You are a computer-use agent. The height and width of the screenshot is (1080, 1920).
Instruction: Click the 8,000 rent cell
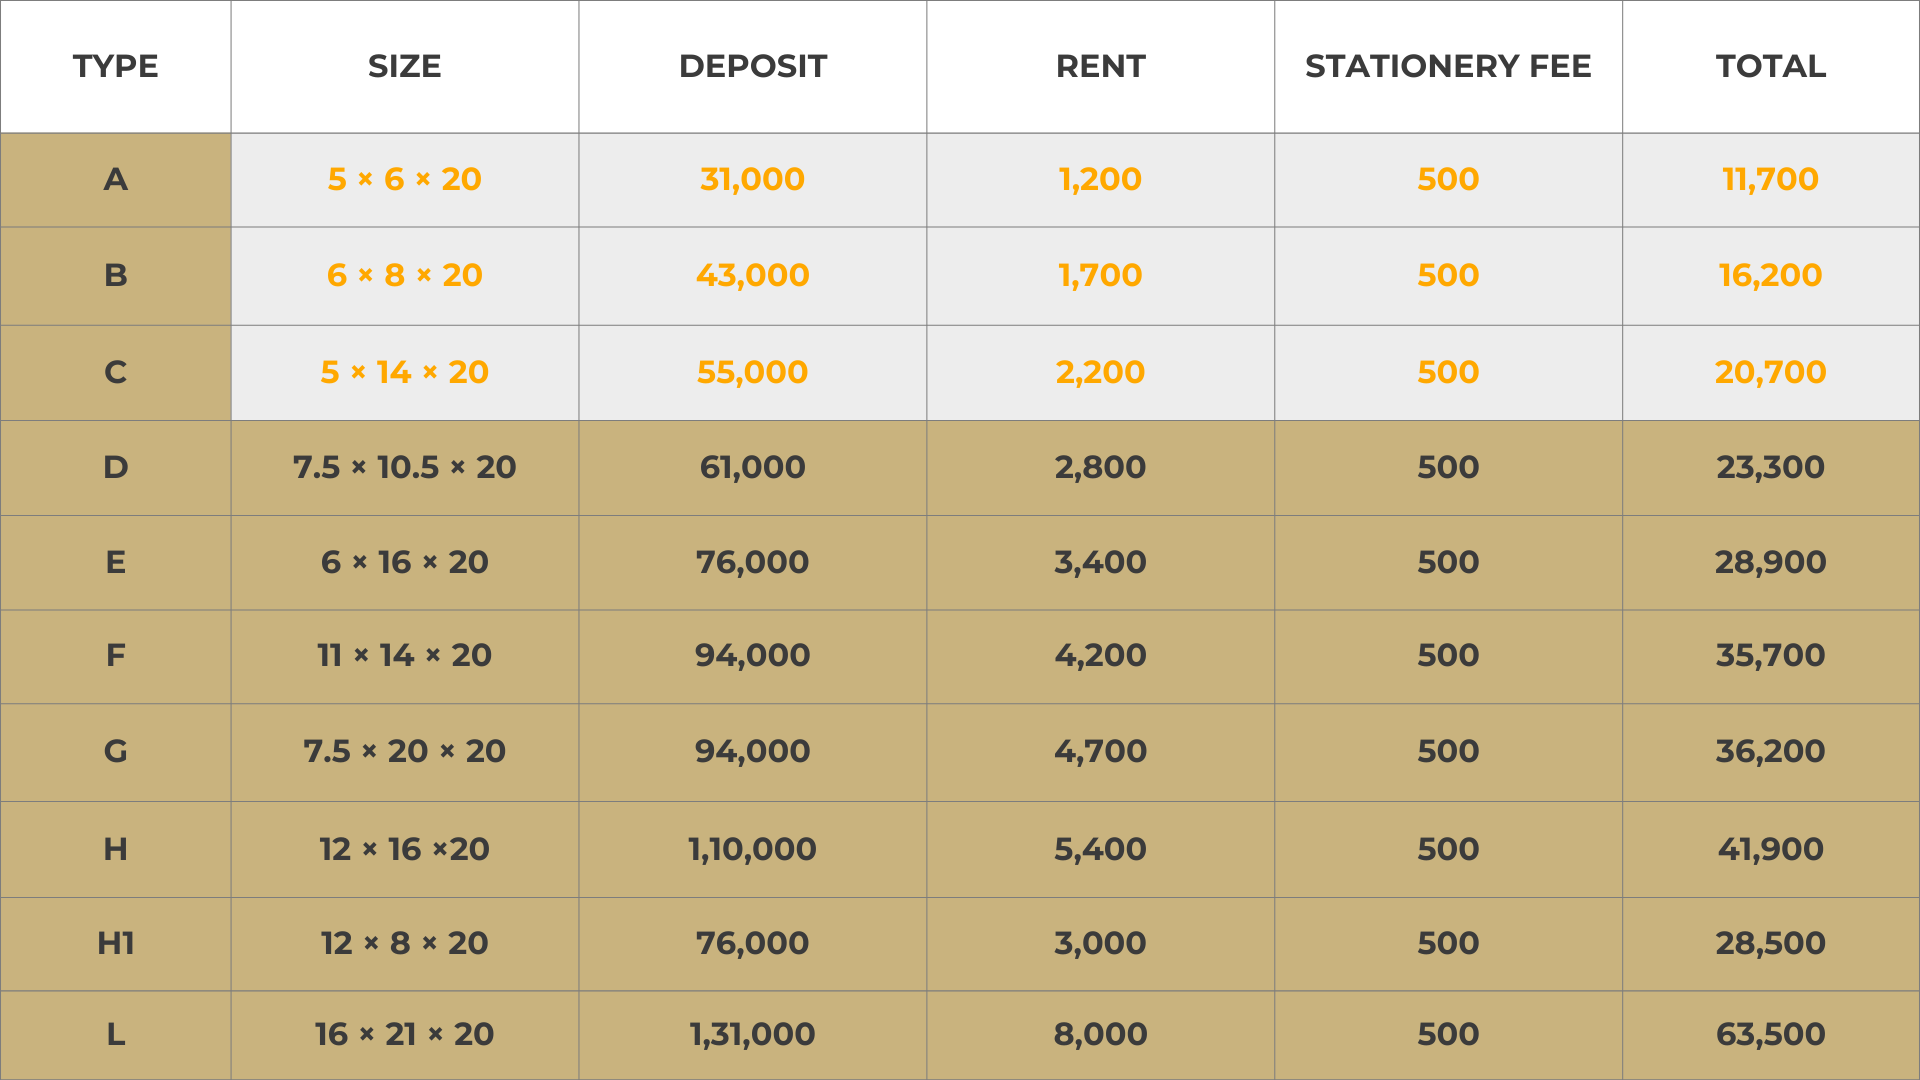[x=1100, y=1034]
